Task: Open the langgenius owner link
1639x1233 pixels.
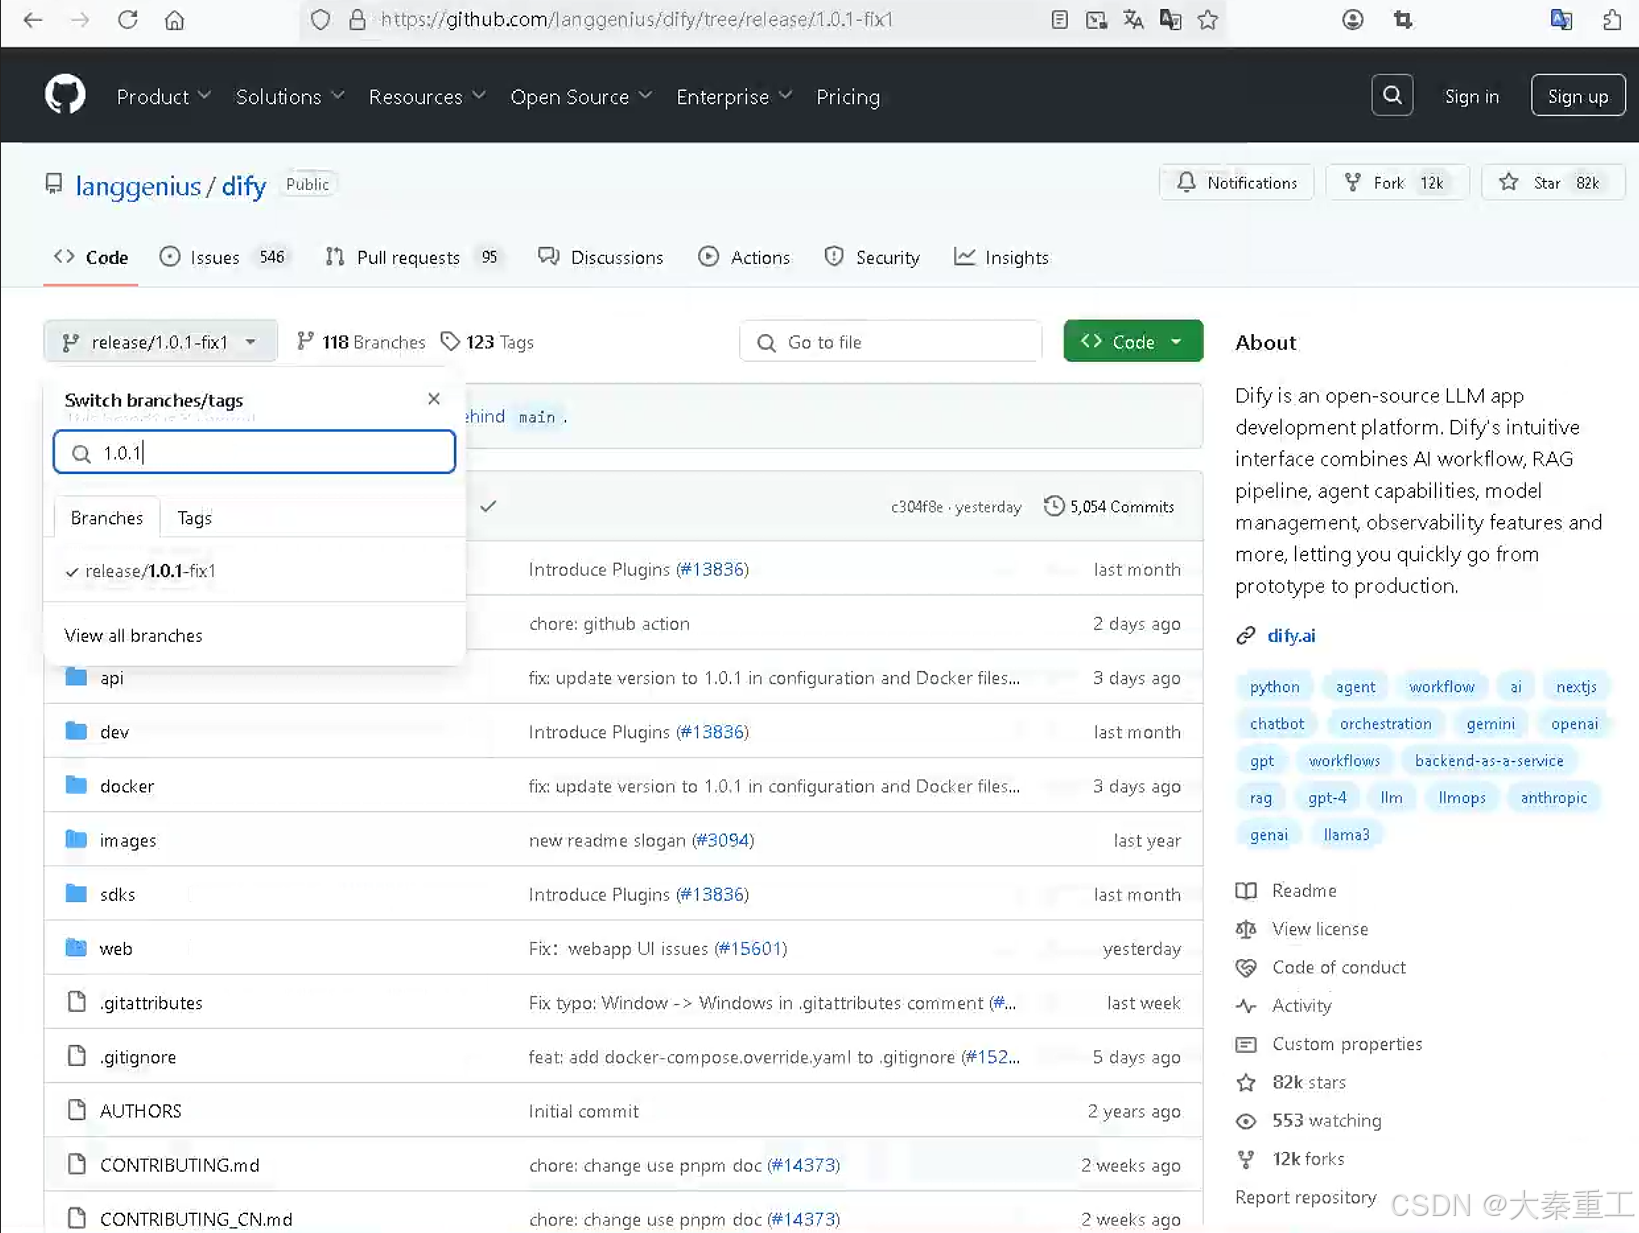Action: [x=138, y=186]
